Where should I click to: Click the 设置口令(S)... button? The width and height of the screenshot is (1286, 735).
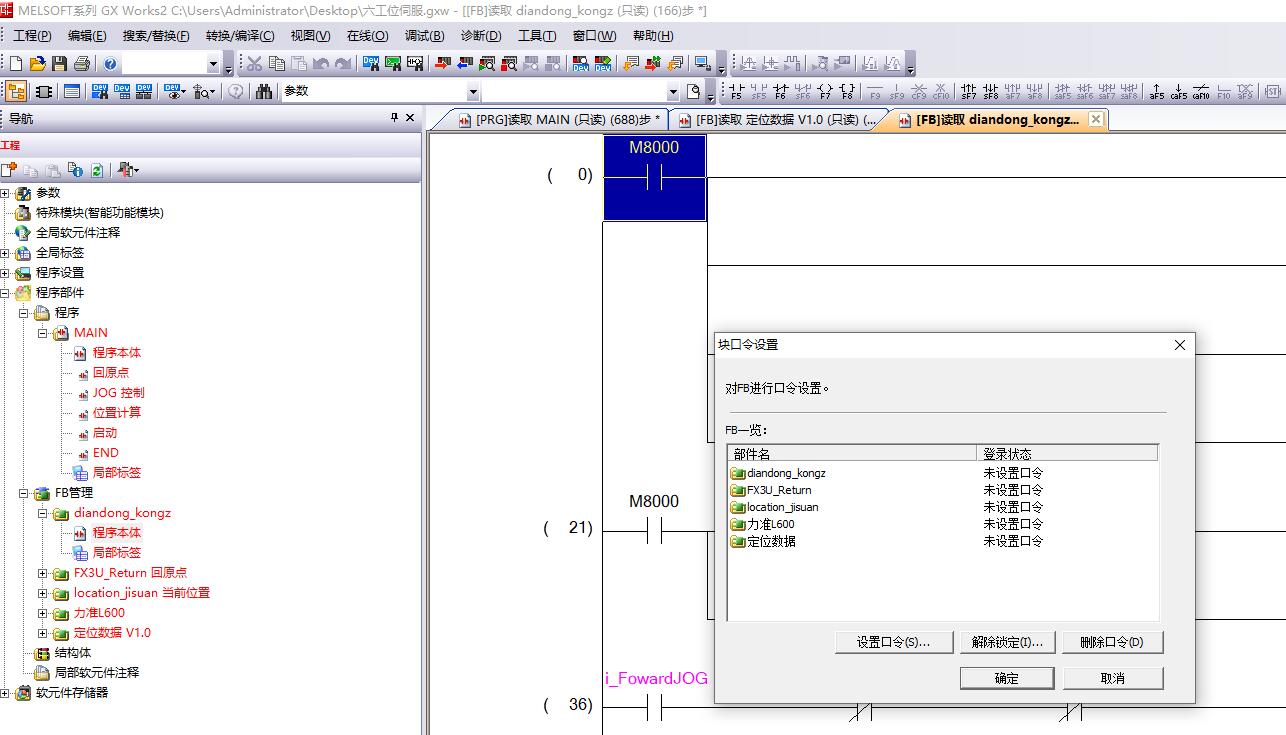coord(893,642)
